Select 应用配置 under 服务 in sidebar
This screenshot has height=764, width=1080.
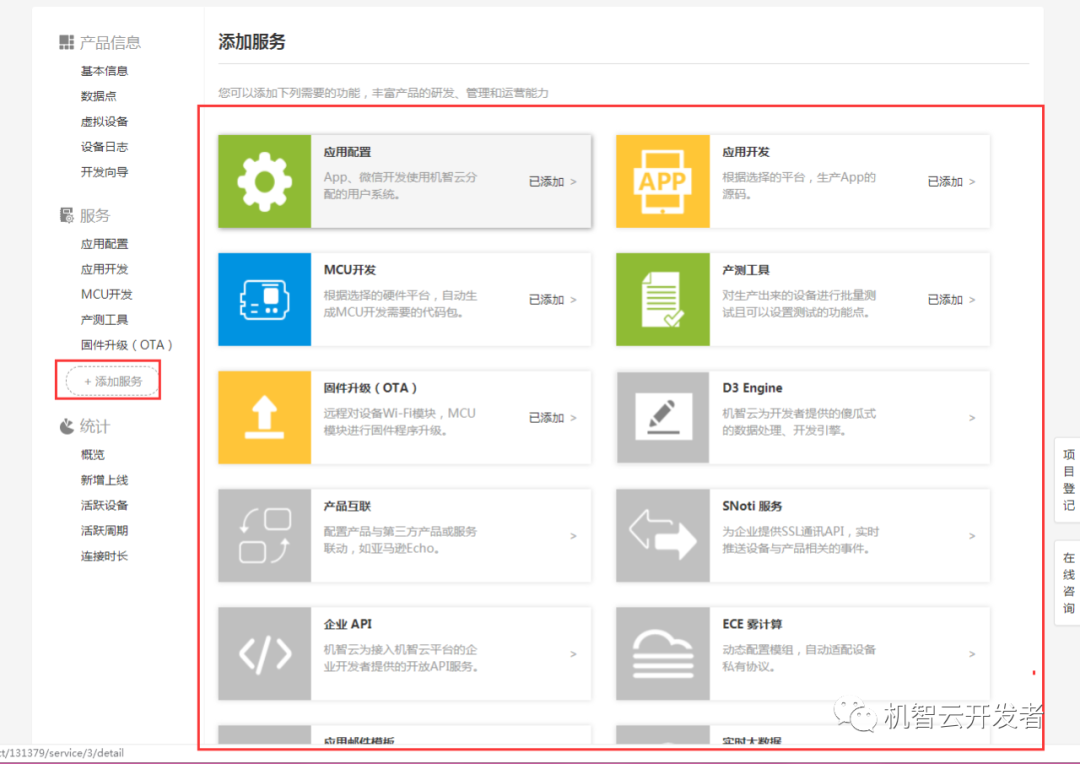pyautogui.click(x=104, y=244)
